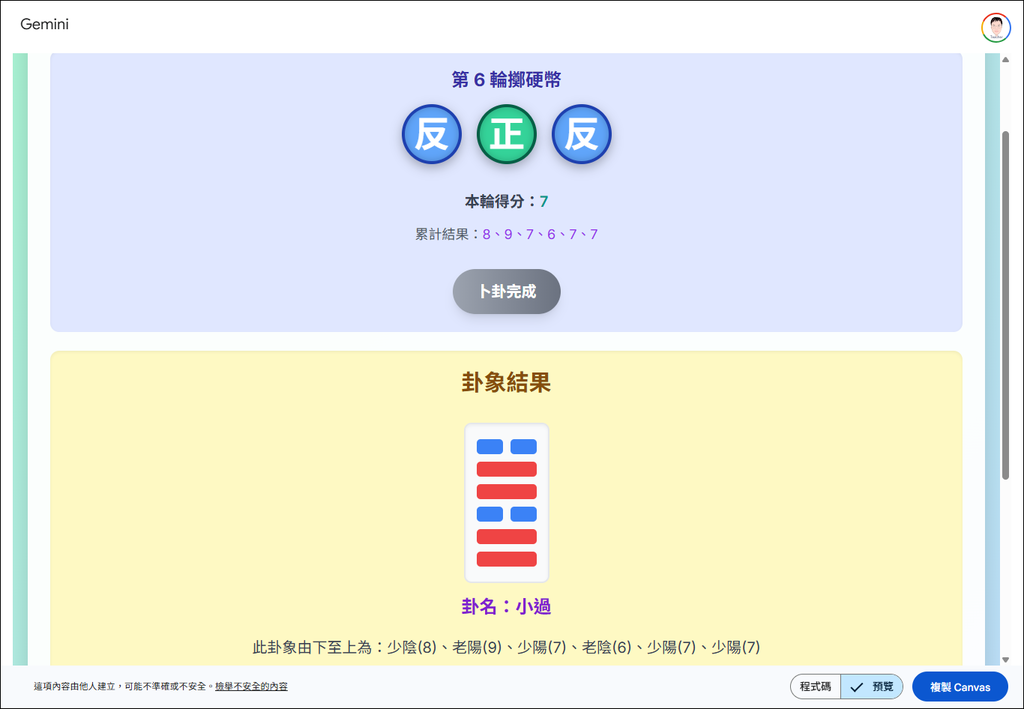
Task: Click the green 正 coin
Action: click(x=507, y=134)
